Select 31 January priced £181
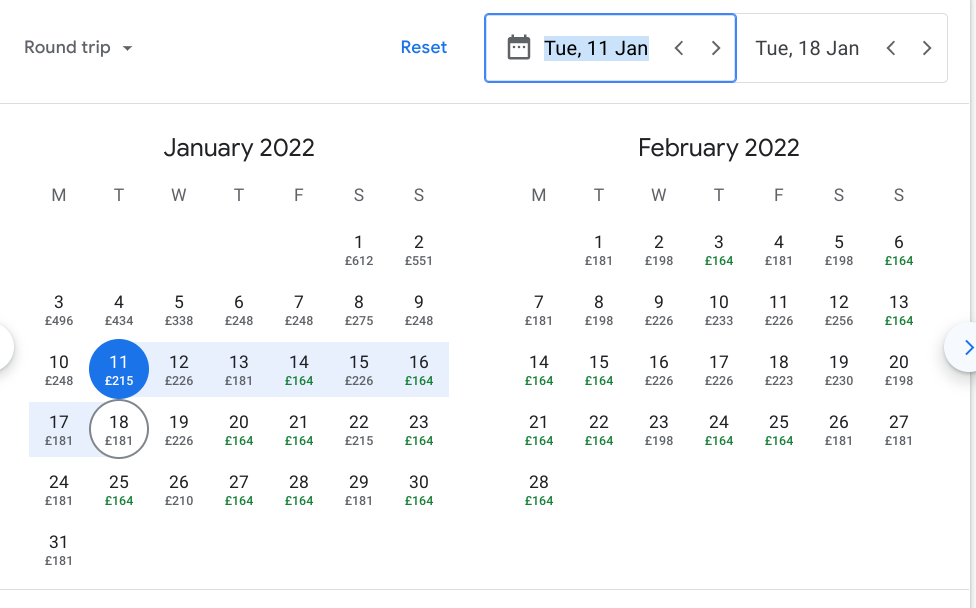The width and height of the screenshot is (976, 608). point(59,549)
